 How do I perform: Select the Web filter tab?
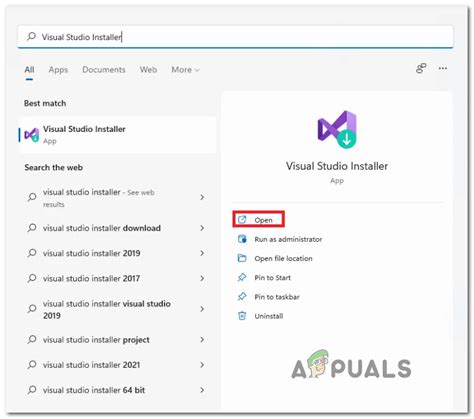click(148, 70)
